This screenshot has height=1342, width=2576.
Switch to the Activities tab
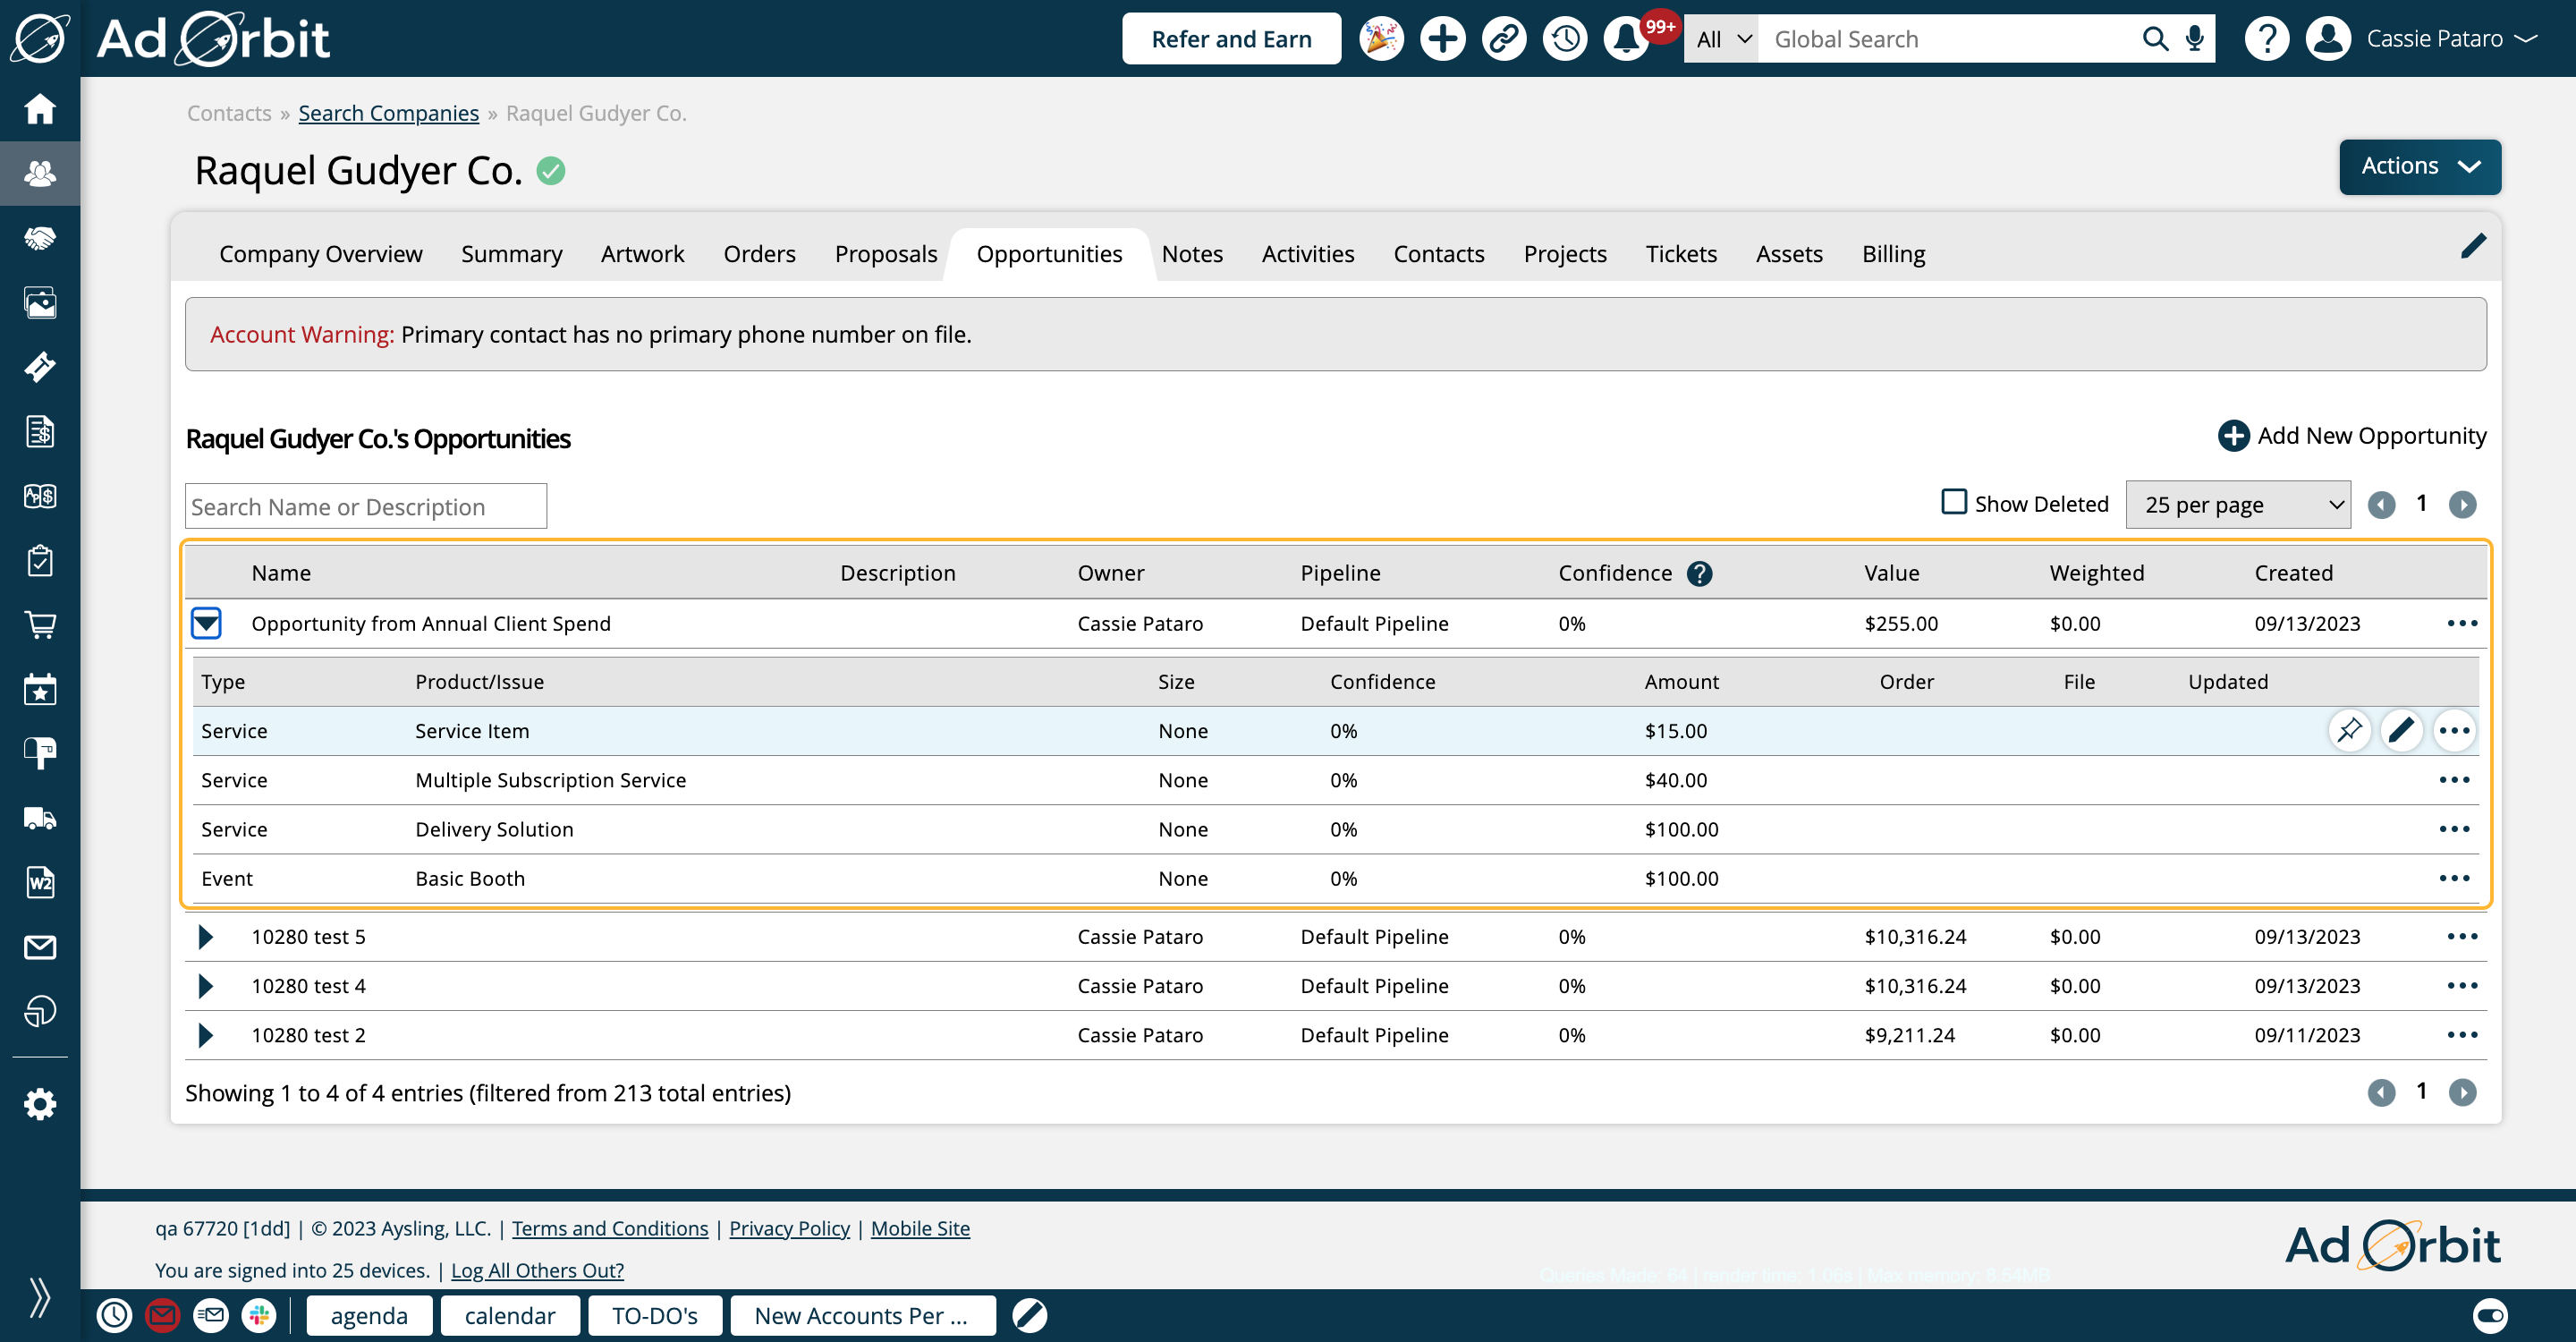[1307, 254]
